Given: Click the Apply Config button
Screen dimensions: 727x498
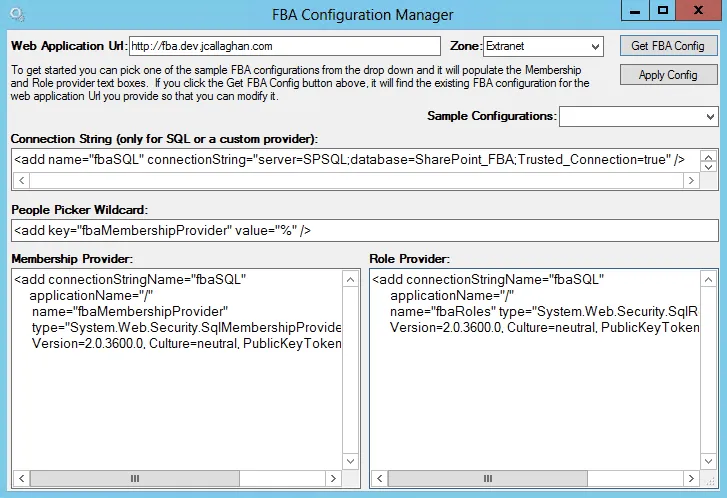Looking at the screenshot, I should [668, 75].
